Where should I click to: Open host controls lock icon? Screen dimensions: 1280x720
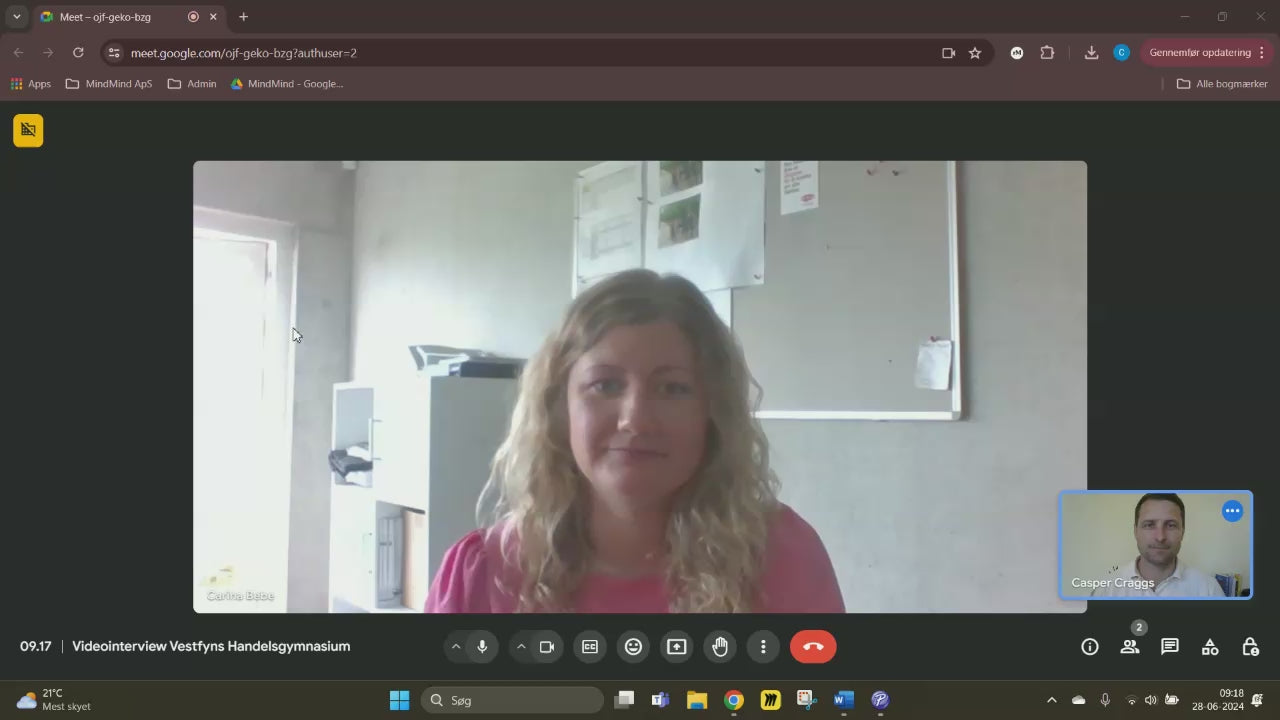1250,647
